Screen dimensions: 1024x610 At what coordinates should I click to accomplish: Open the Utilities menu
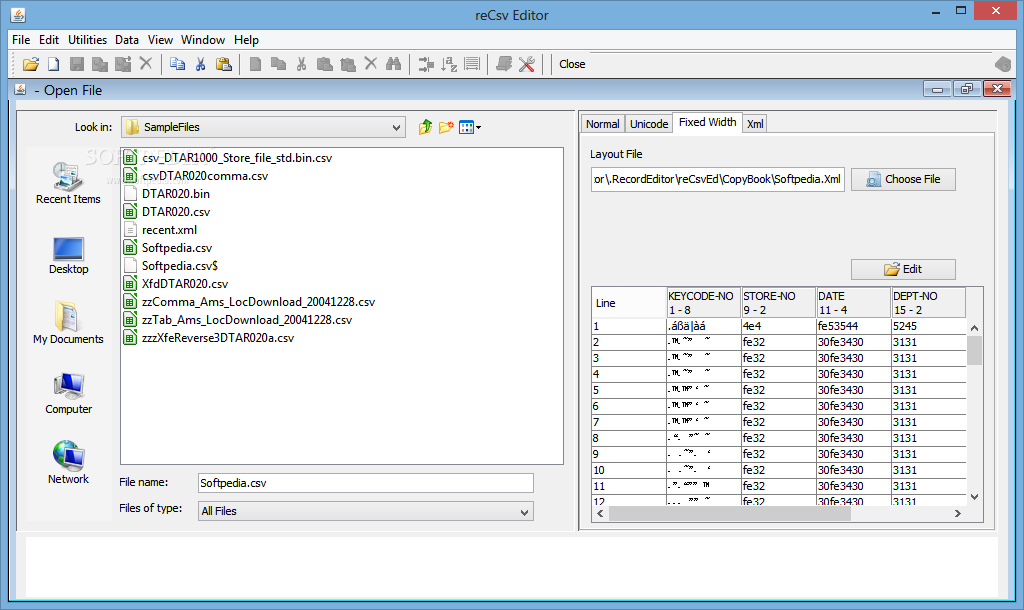88,40
